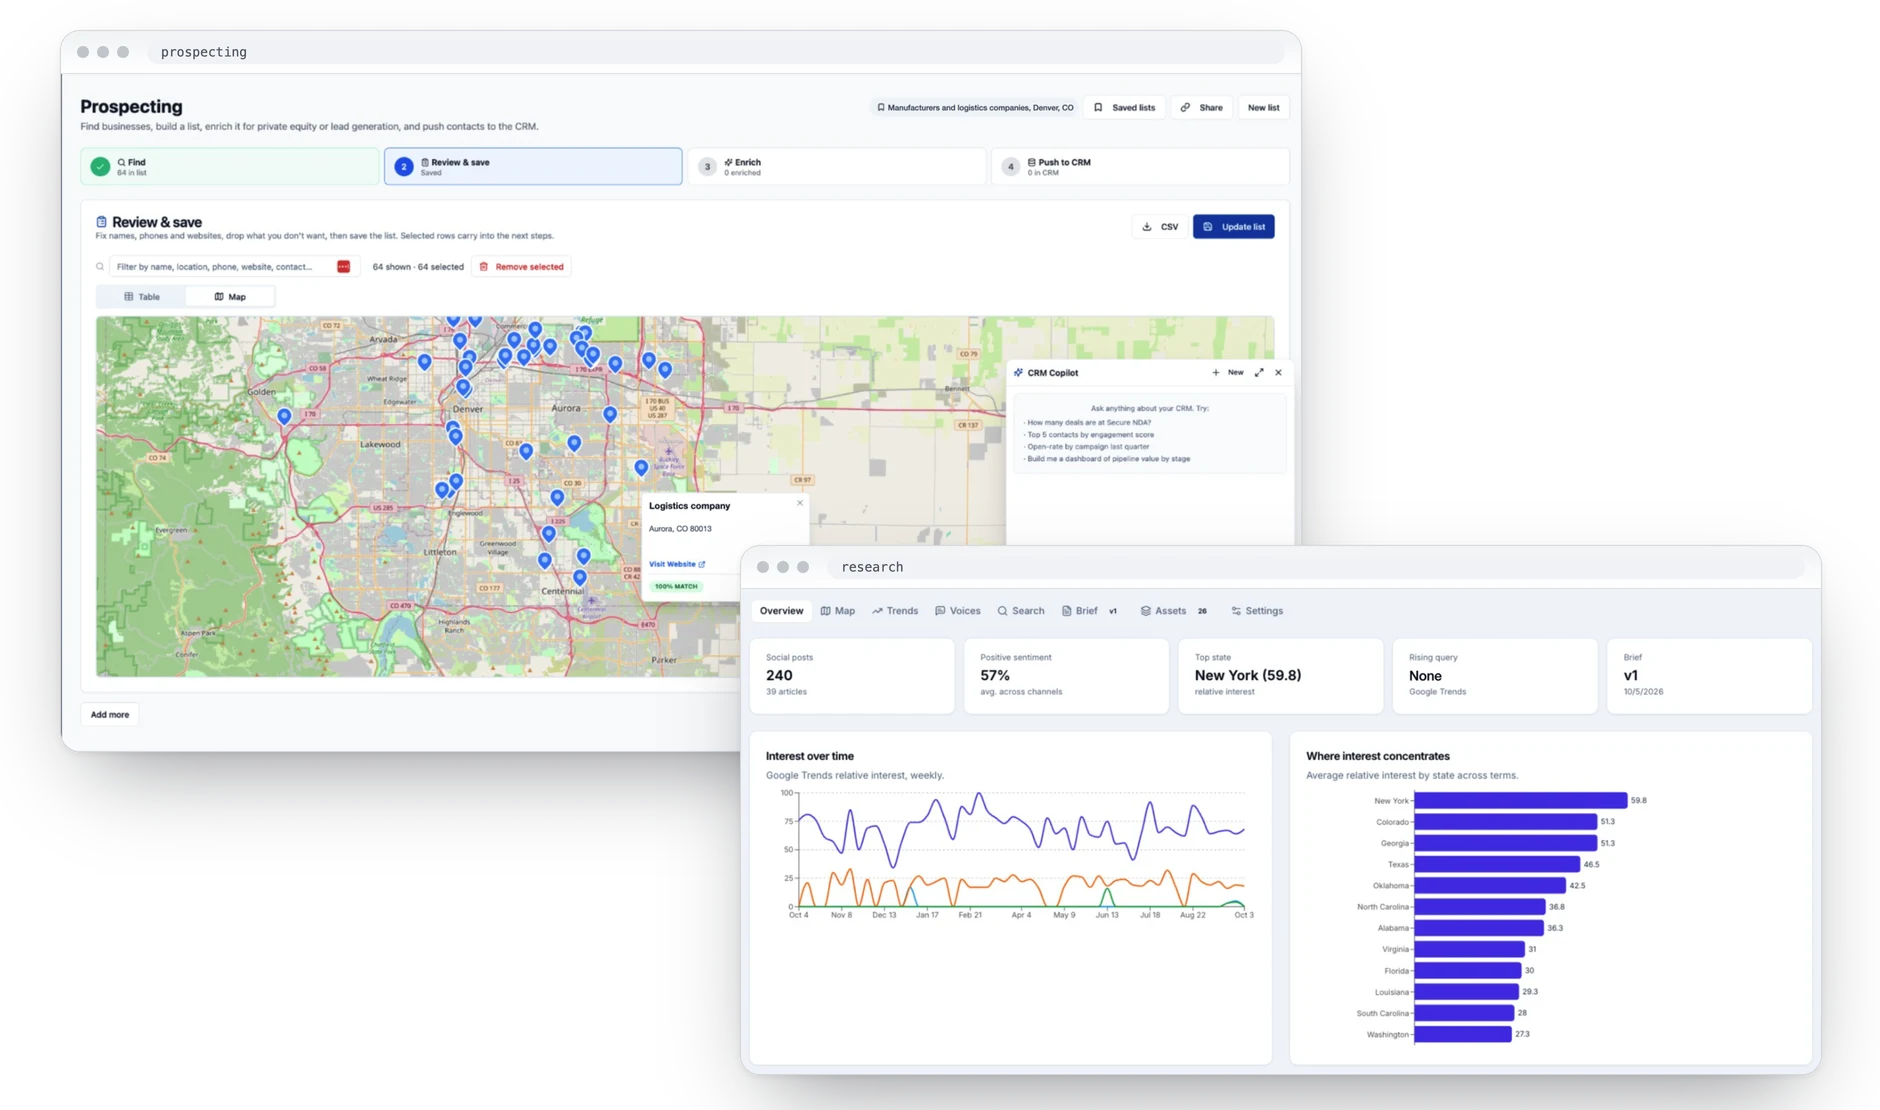This screenshot has height=1110, width=1880.
Task: Switch to Table view
Action: click(x=142, y=297)
